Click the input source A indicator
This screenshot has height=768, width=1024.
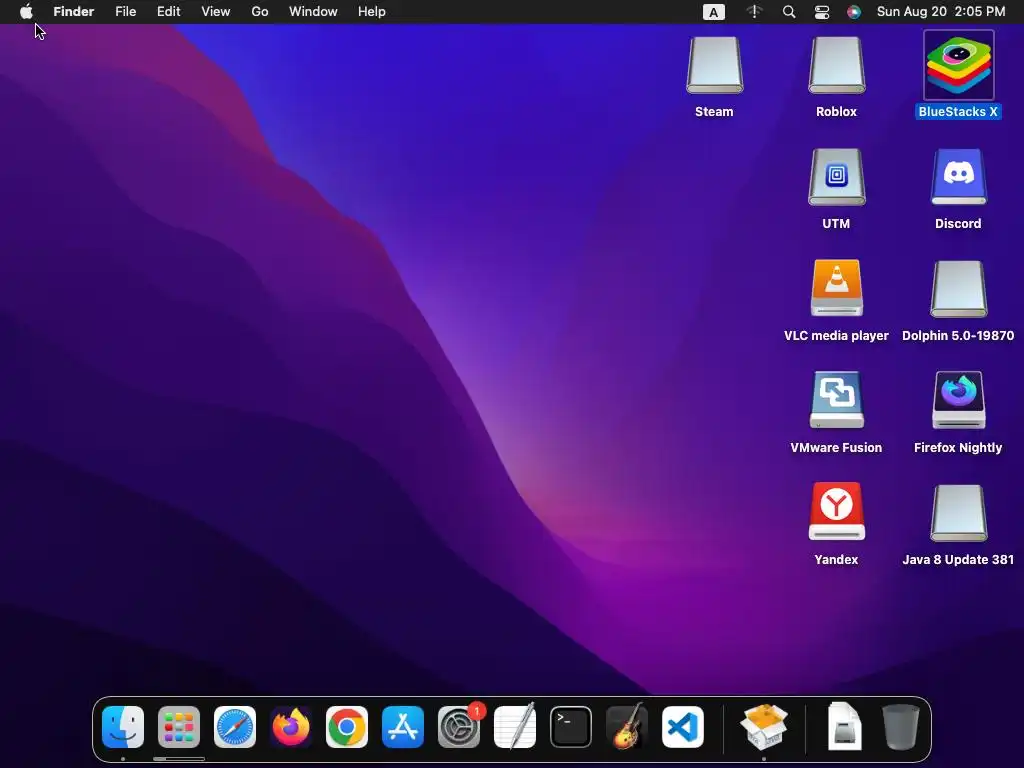tap(714, 12)
